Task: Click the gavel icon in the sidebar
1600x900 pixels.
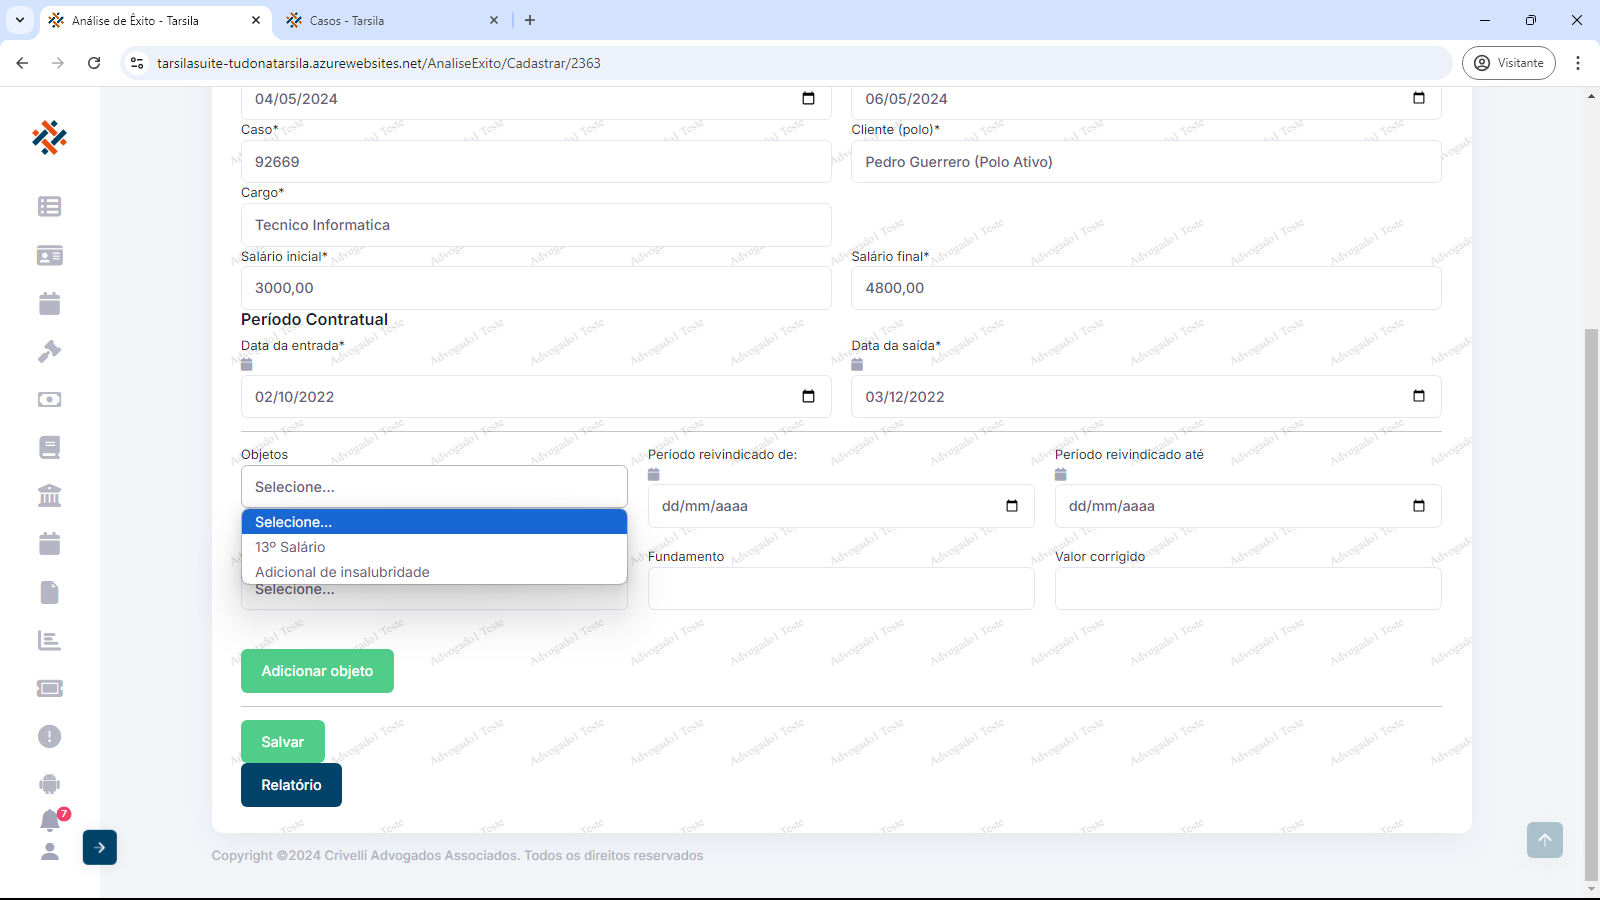Action: point(49,351)
